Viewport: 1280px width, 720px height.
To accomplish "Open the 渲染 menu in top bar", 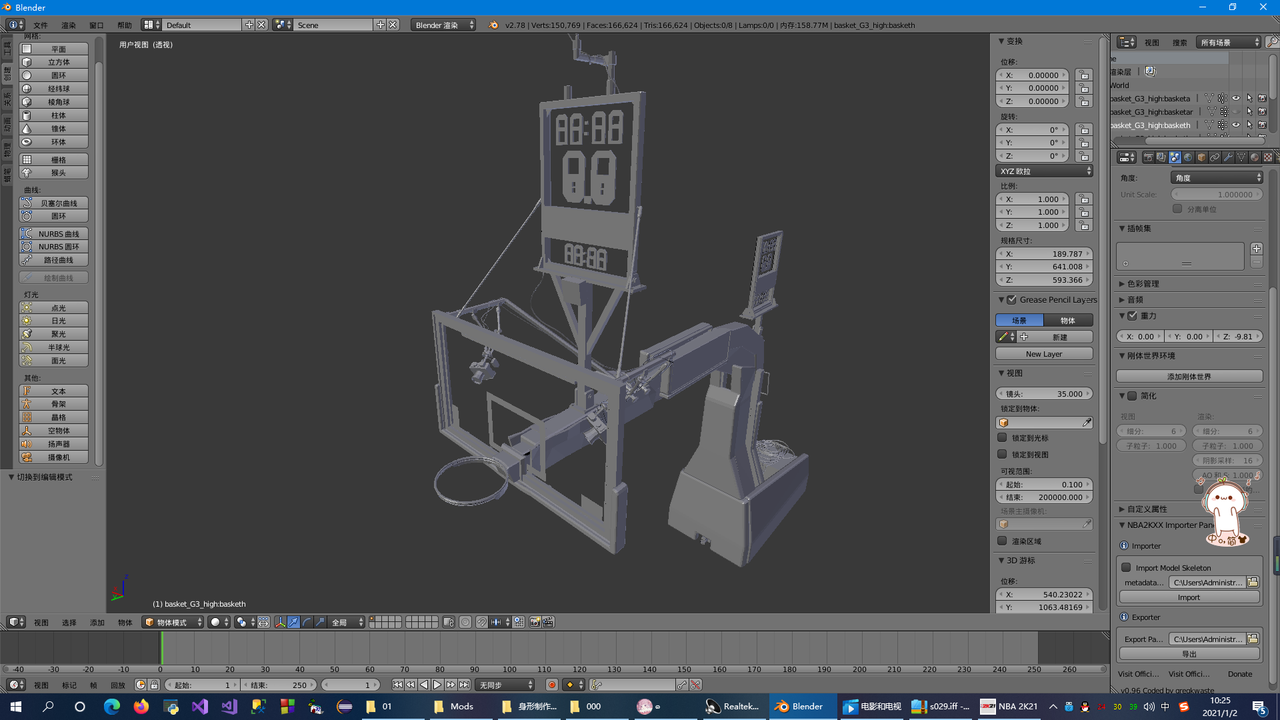I will (x=68, y=25).
